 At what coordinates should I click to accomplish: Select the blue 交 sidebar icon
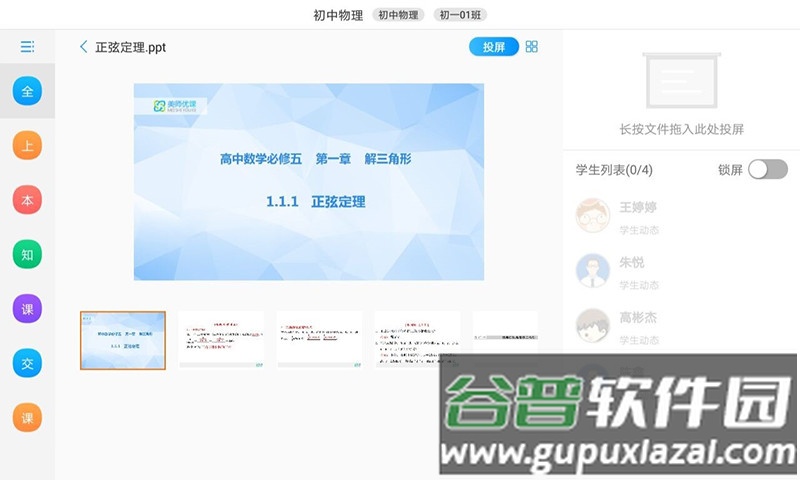pos(27,363)
